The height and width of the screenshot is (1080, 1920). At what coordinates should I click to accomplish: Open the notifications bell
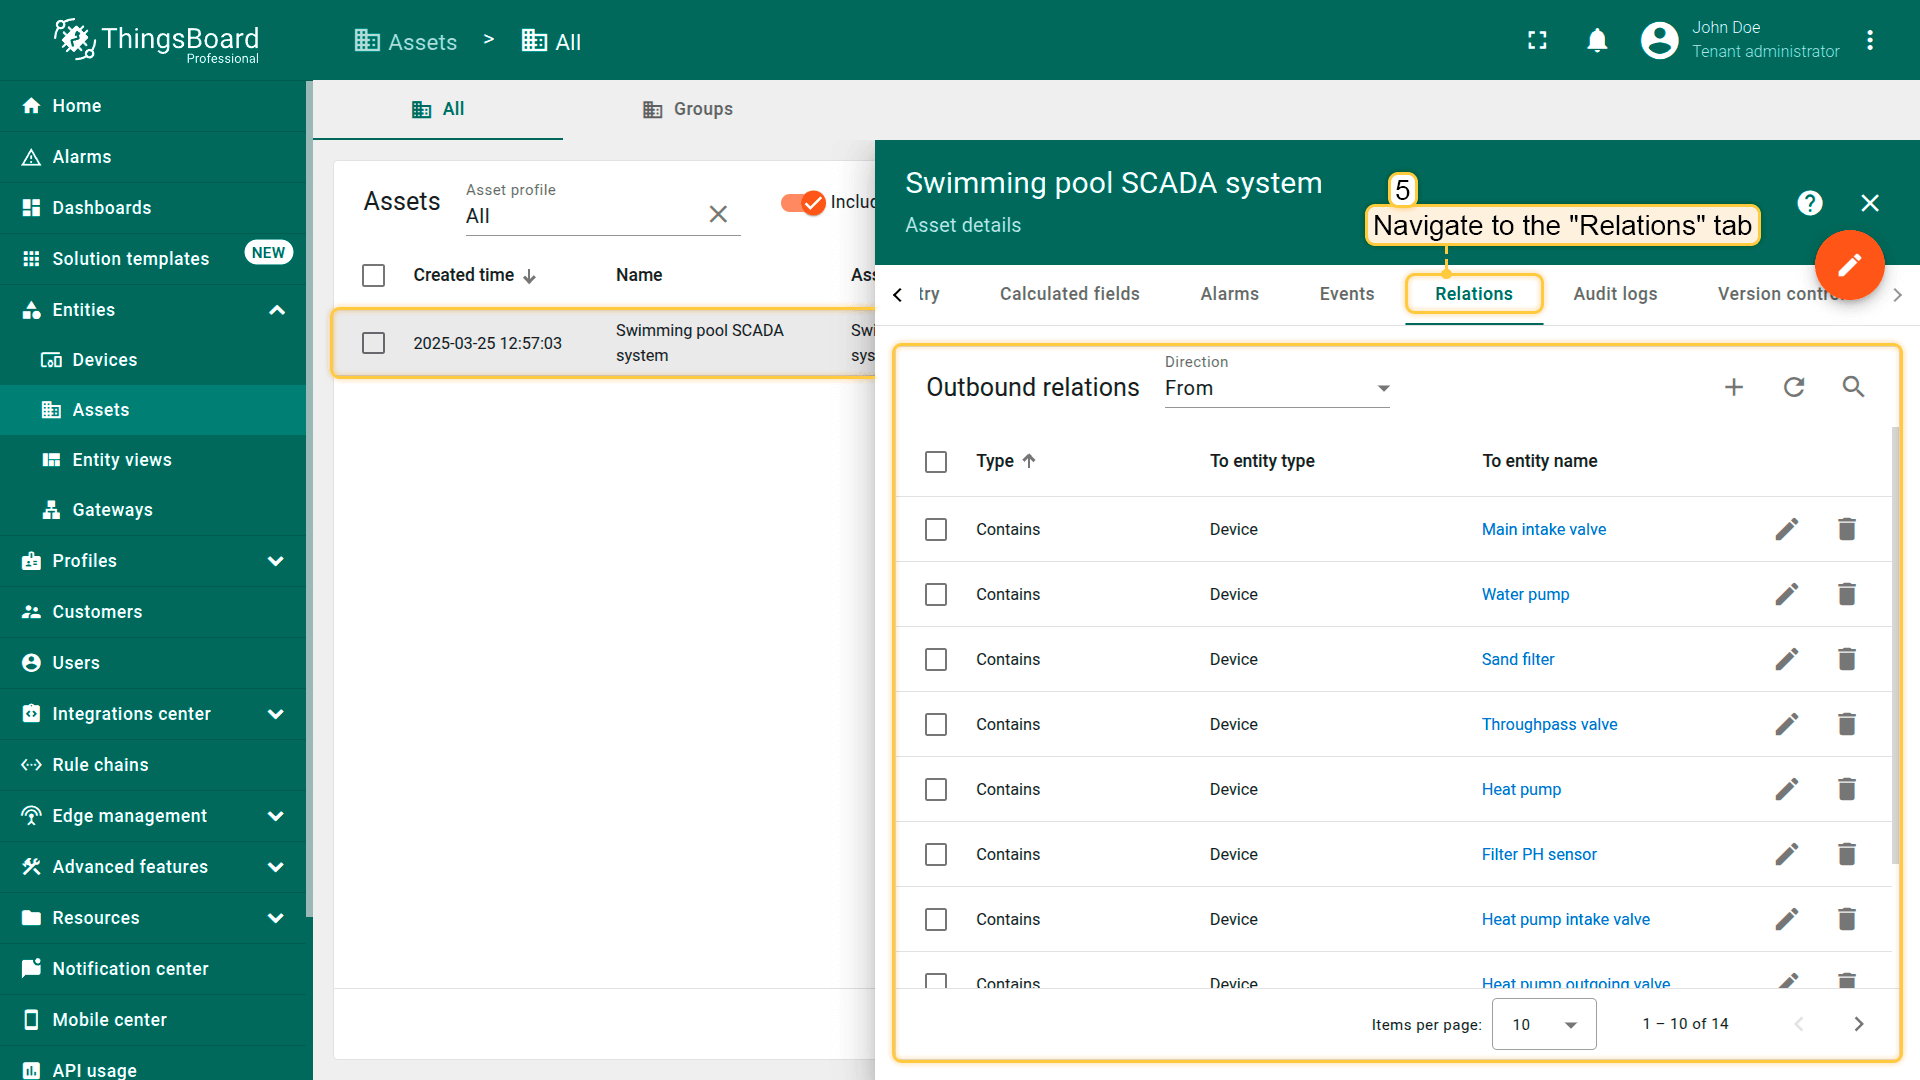click(x=1597, y=41)
